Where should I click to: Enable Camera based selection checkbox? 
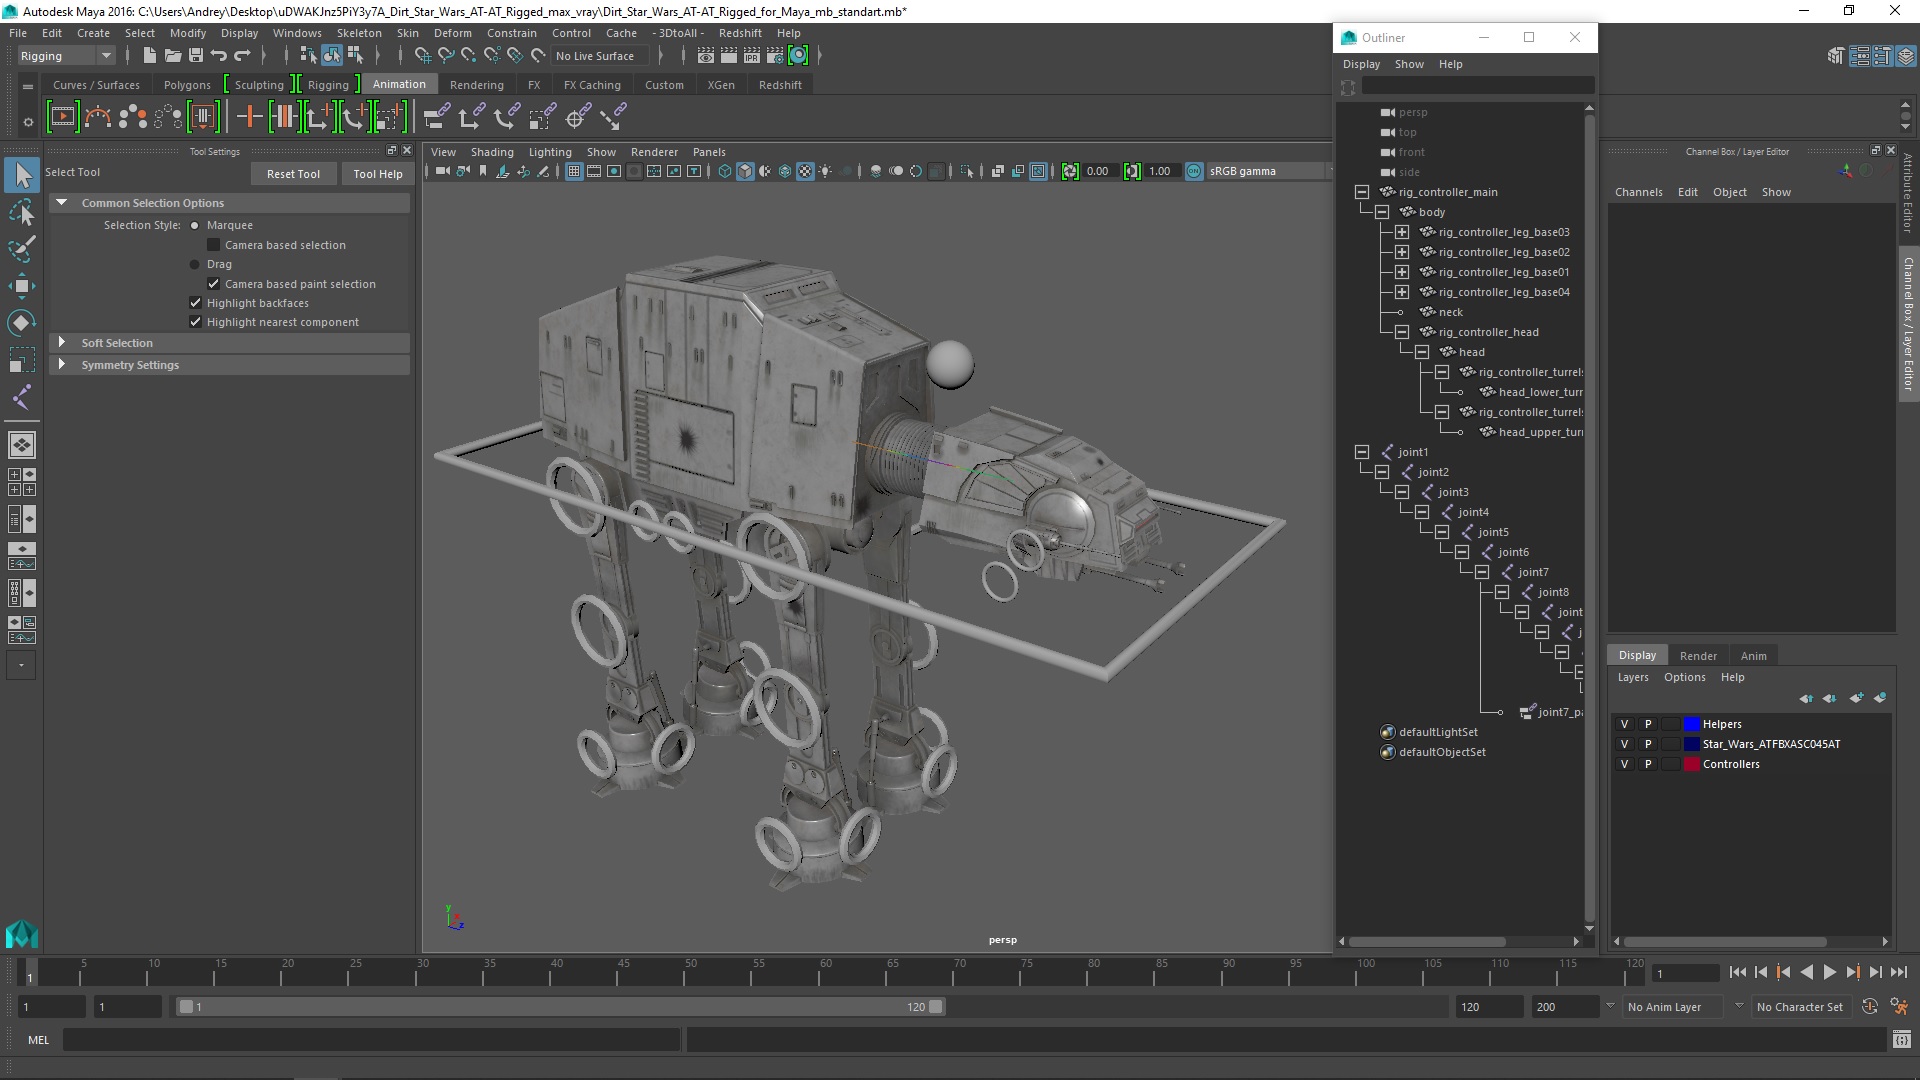pos(213,245)
